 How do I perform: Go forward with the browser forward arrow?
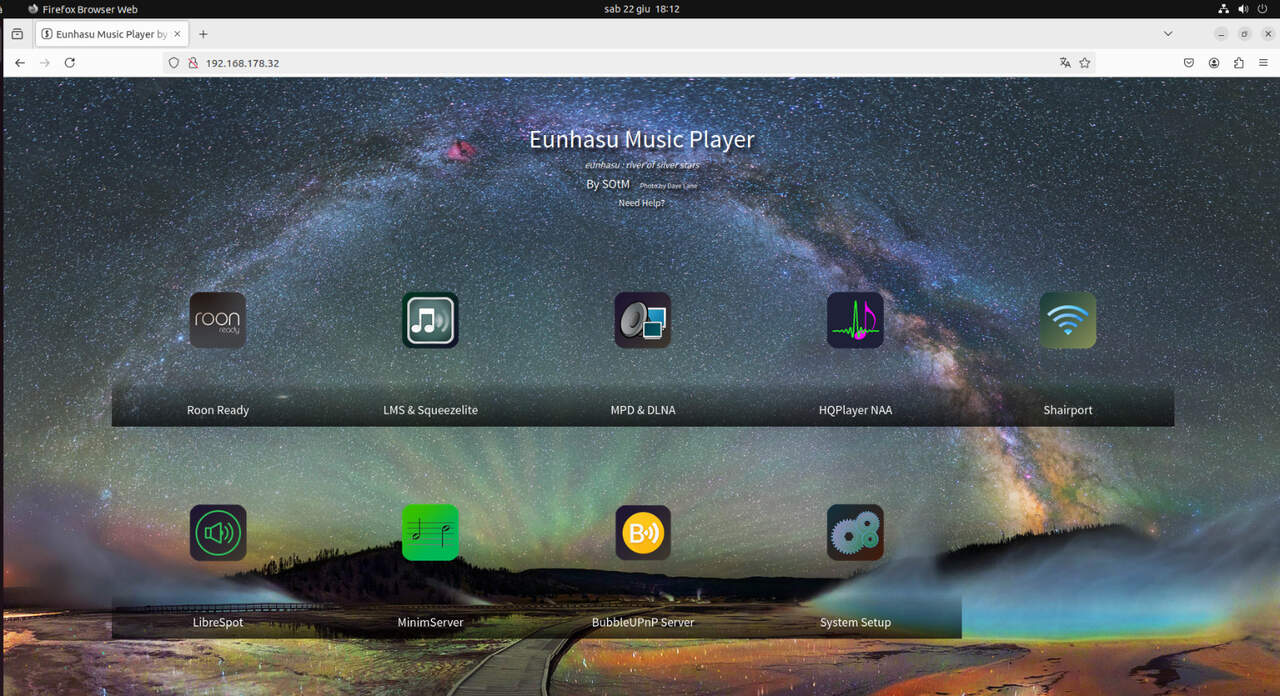point(44,62)
